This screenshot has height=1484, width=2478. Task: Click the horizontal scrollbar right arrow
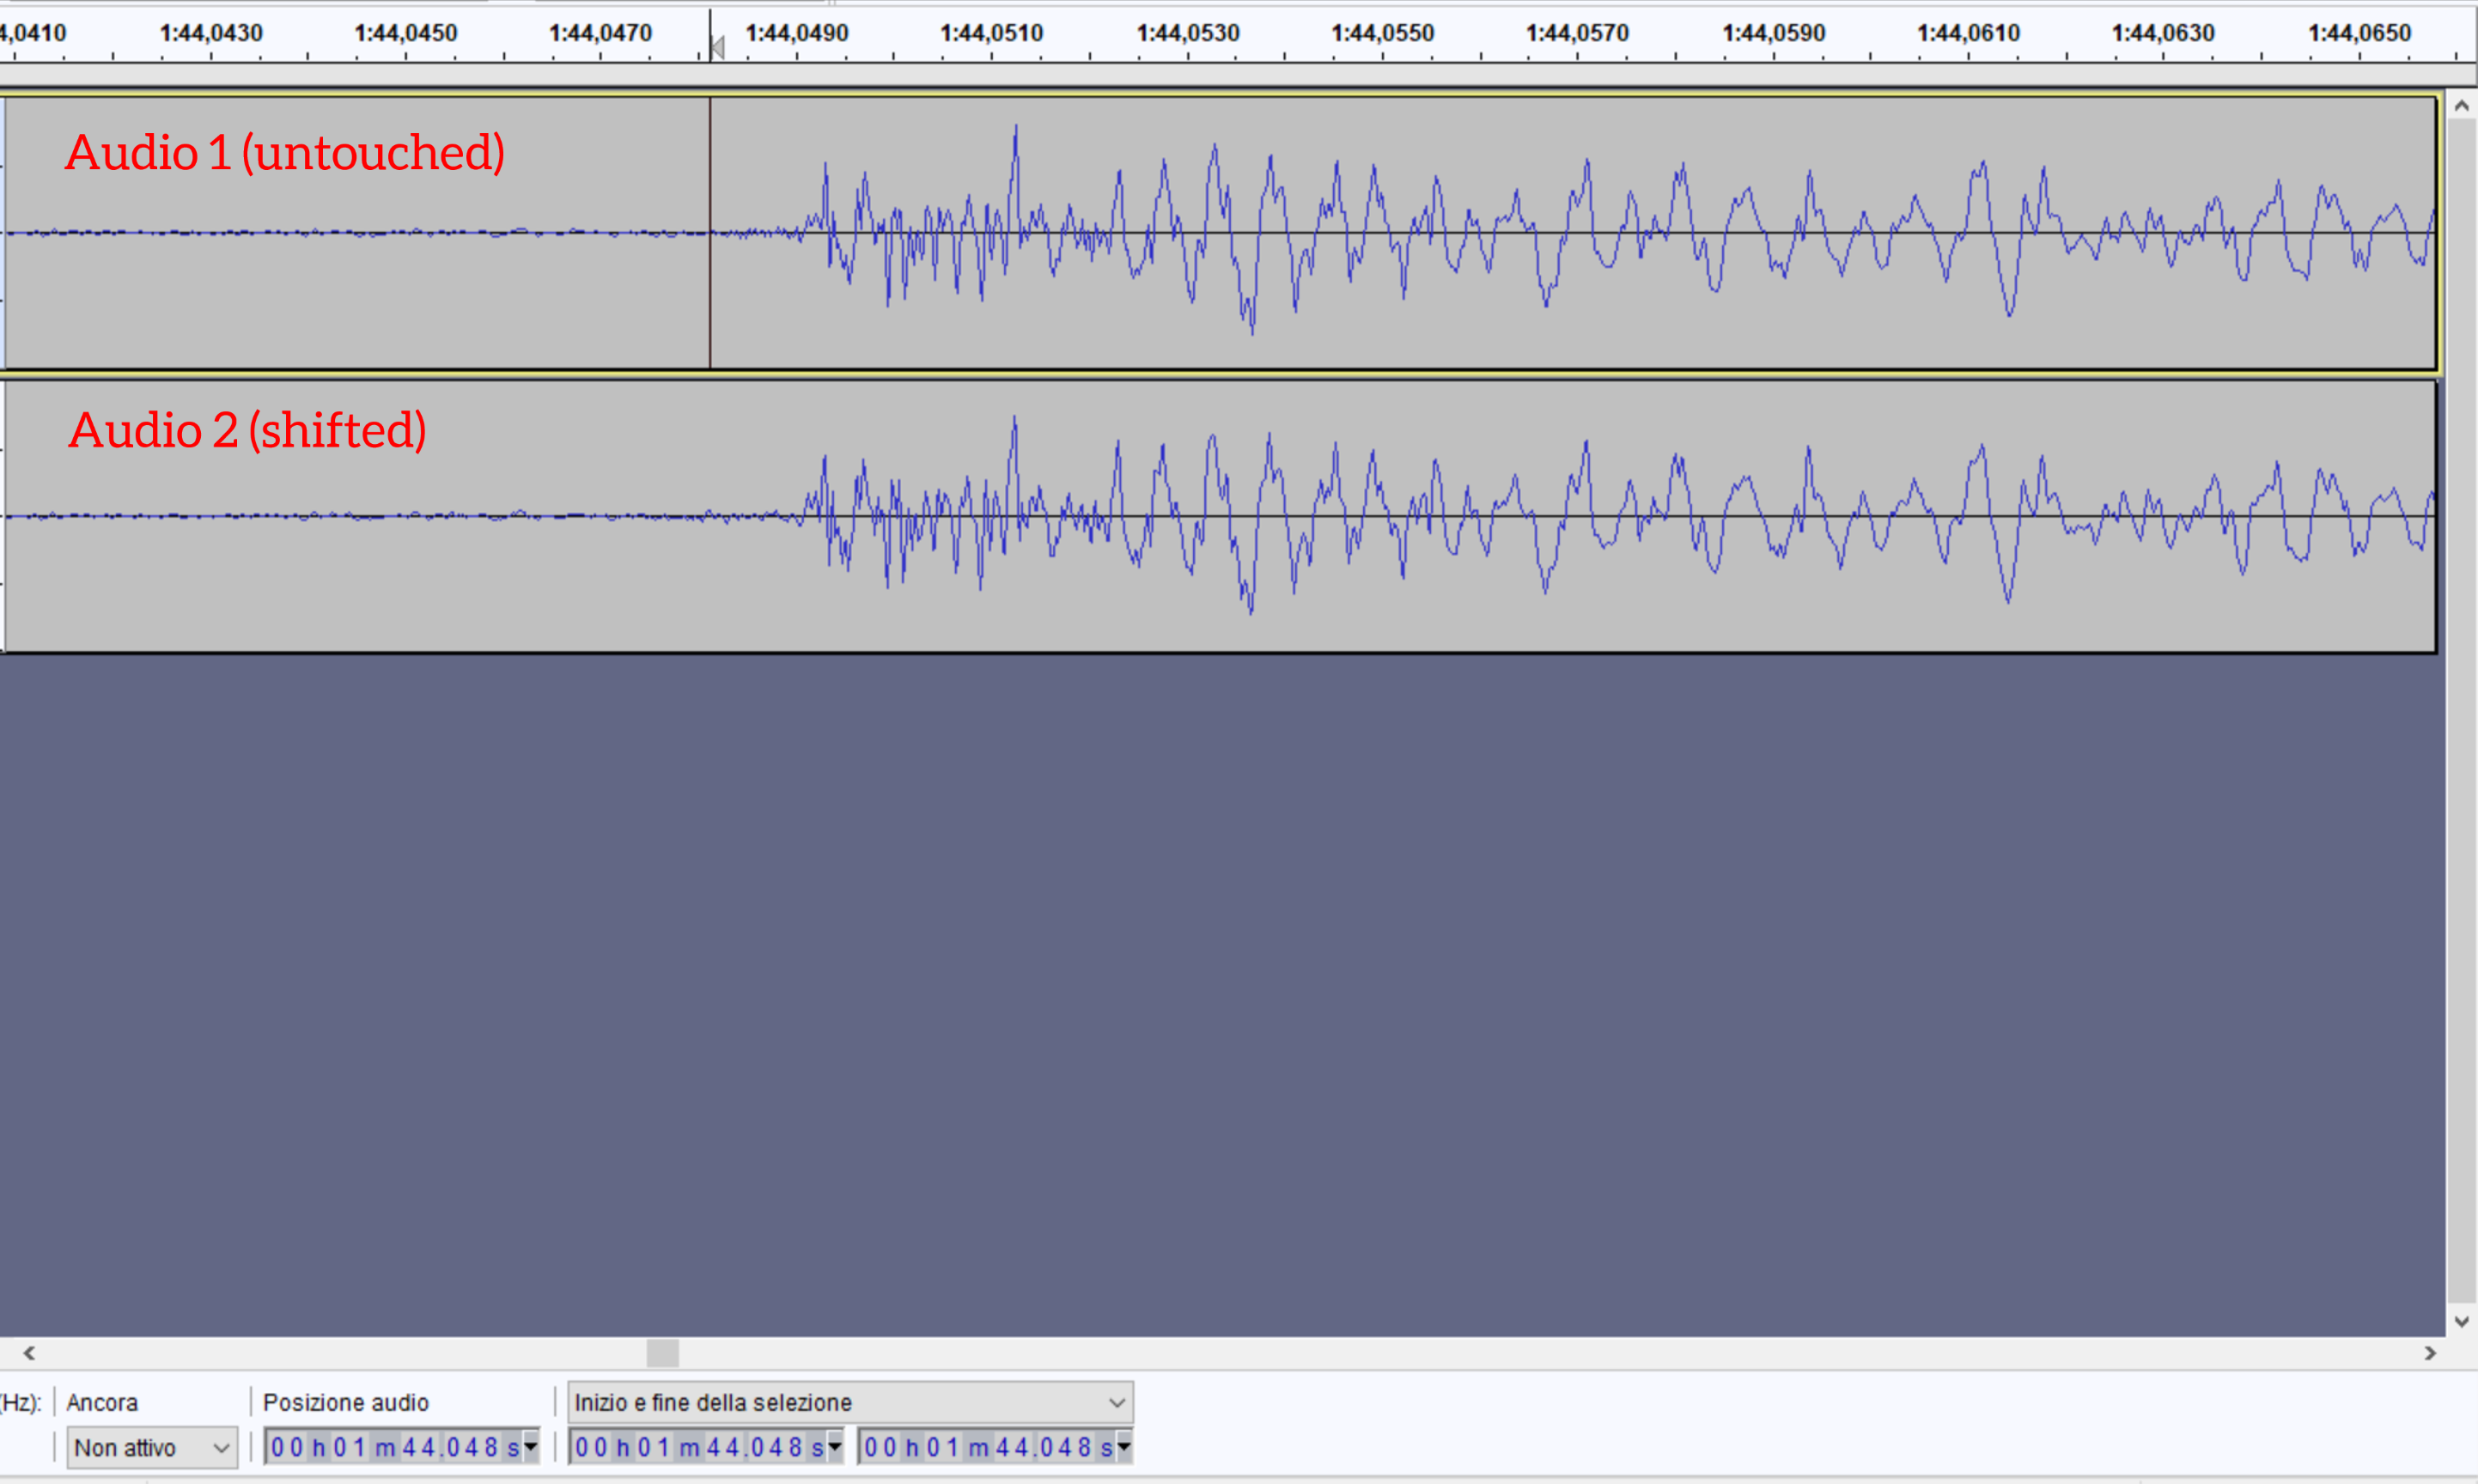2430,1353
